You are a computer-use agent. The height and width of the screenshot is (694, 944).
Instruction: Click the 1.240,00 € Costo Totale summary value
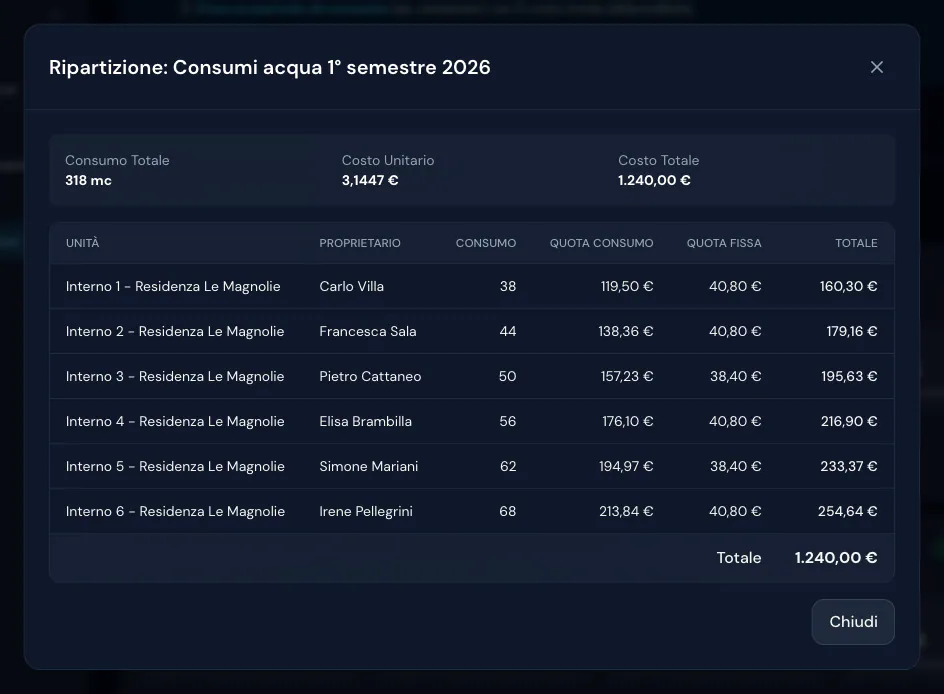[654, 181]
